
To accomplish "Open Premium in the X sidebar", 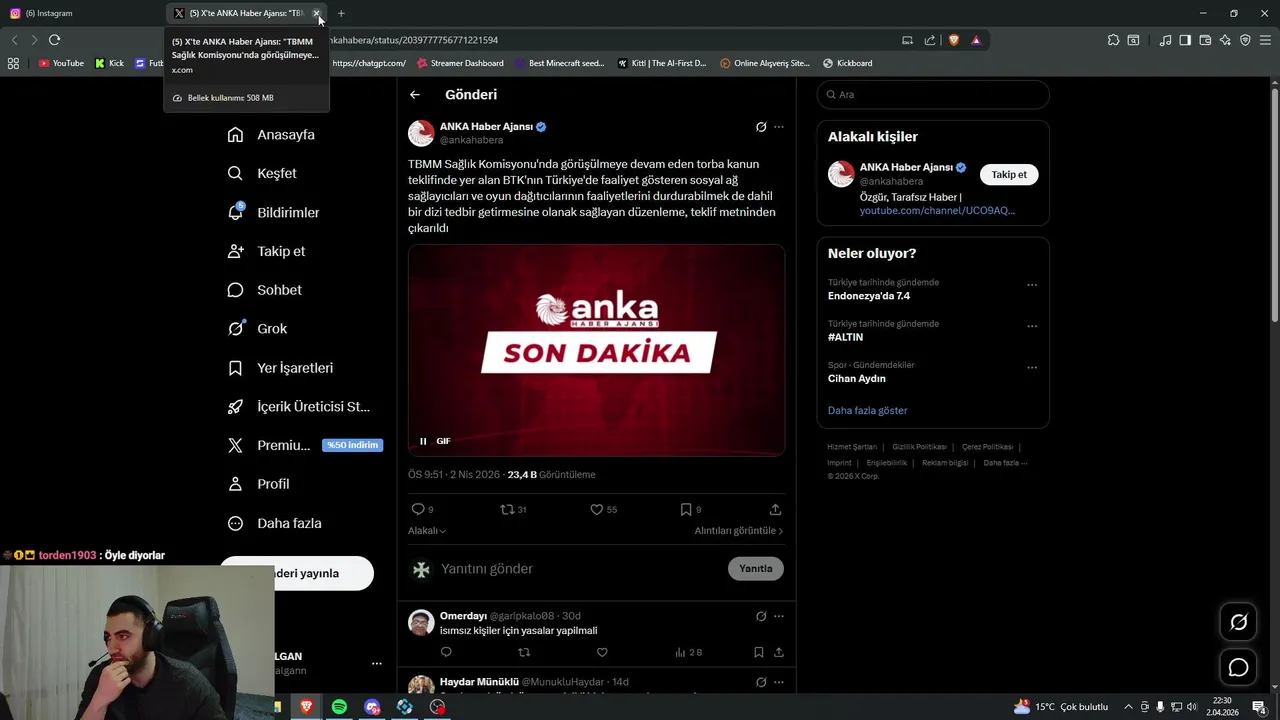I will (304, 445).
